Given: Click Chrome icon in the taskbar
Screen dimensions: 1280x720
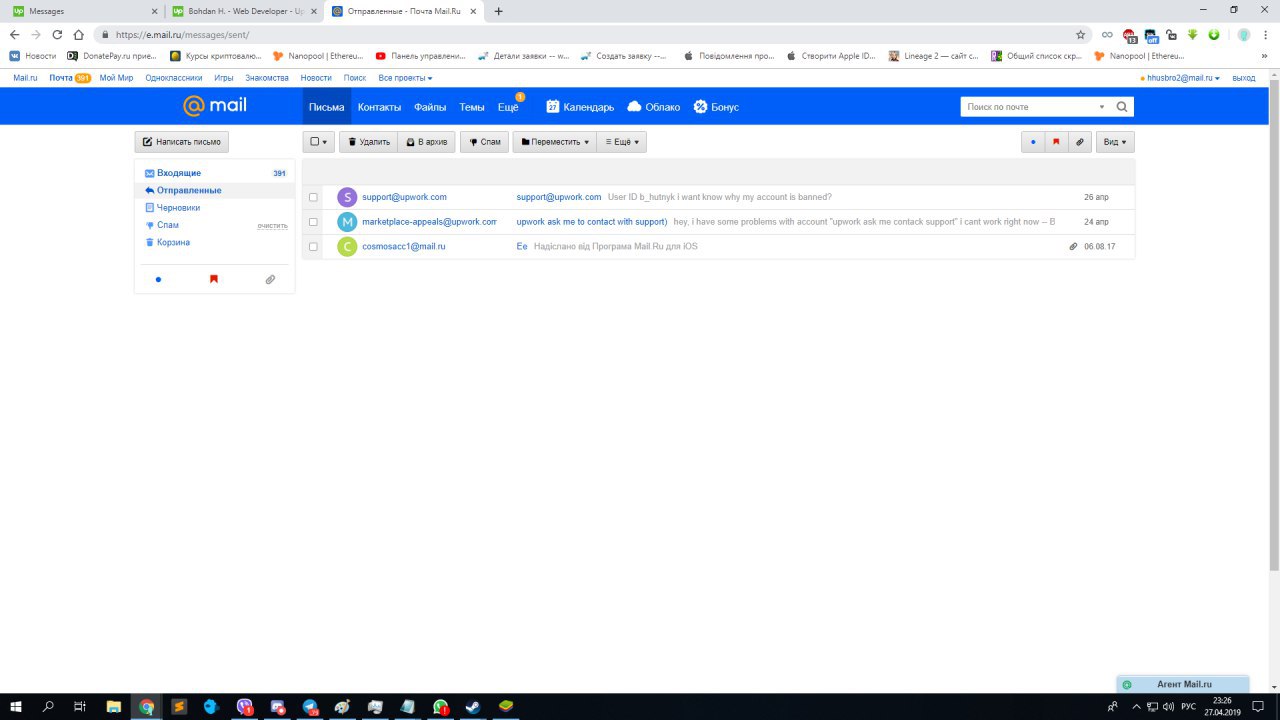Looking at the screenshot, I should pyautogui.click(x=147, y=706).
